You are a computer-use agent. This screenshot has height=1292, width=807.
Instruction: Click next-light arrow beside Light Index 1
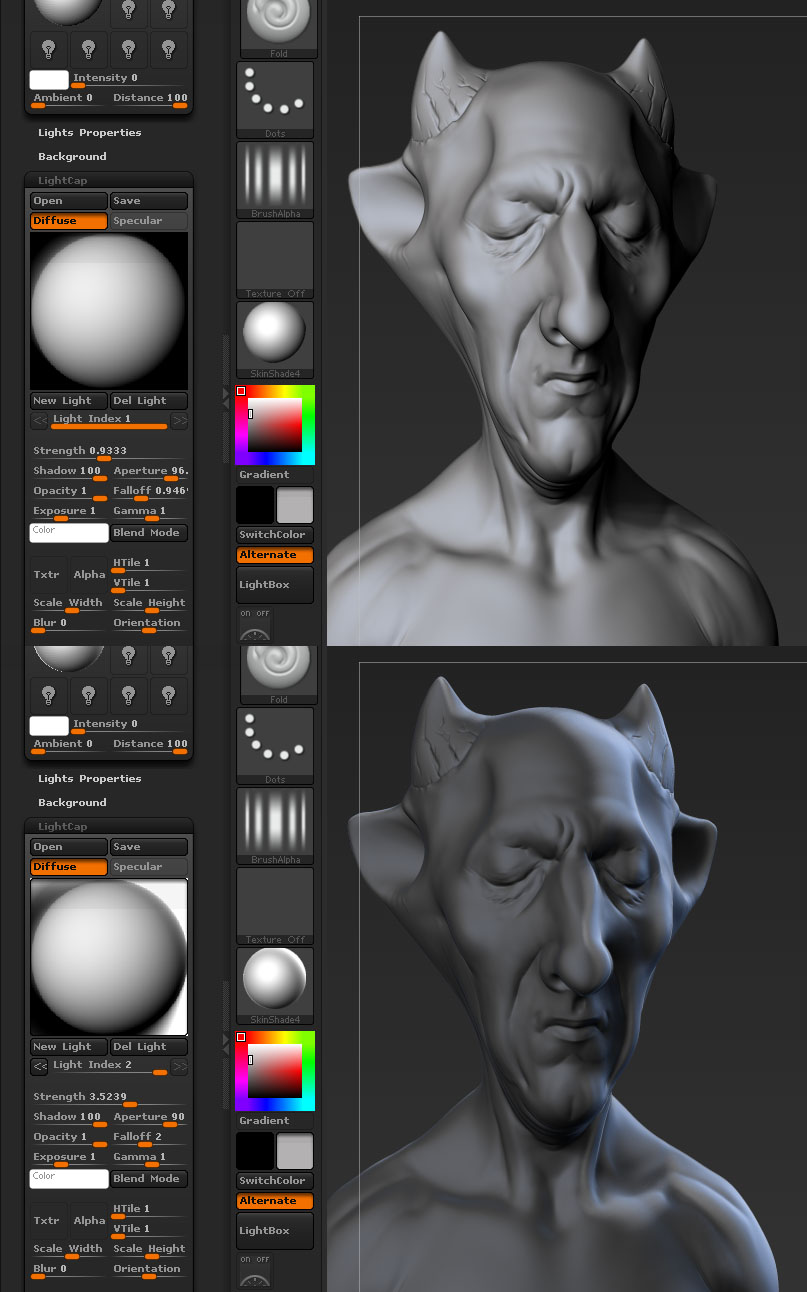pos(179,421)
